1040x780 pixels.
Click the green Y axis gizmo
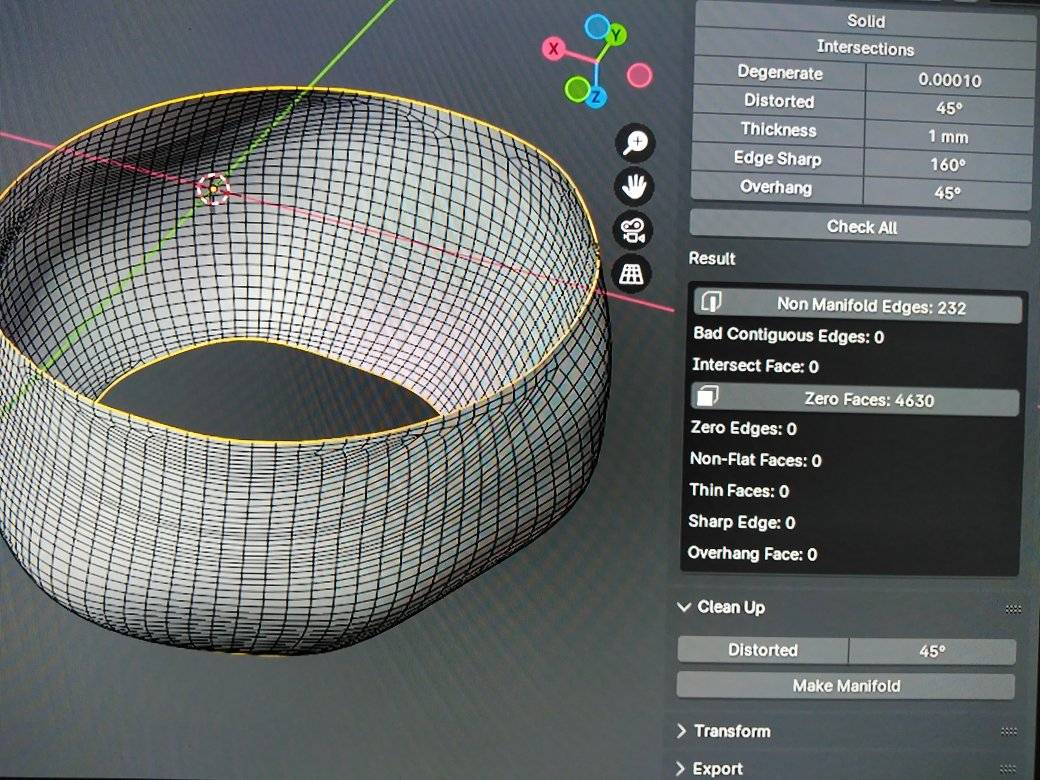point(616,34)
